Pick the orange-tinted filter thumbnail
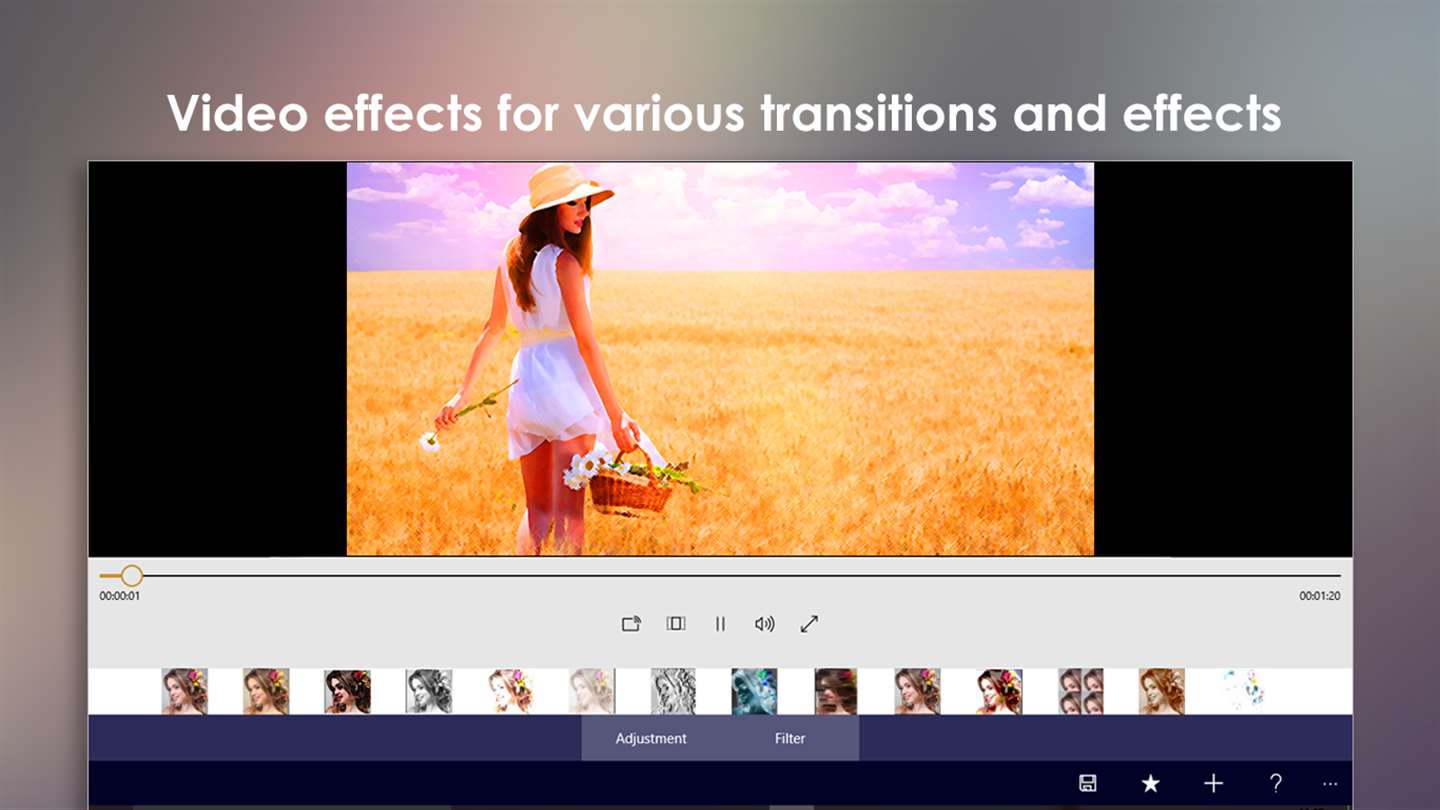Viewport: 1440px width, 810px height. [1161, 691]
